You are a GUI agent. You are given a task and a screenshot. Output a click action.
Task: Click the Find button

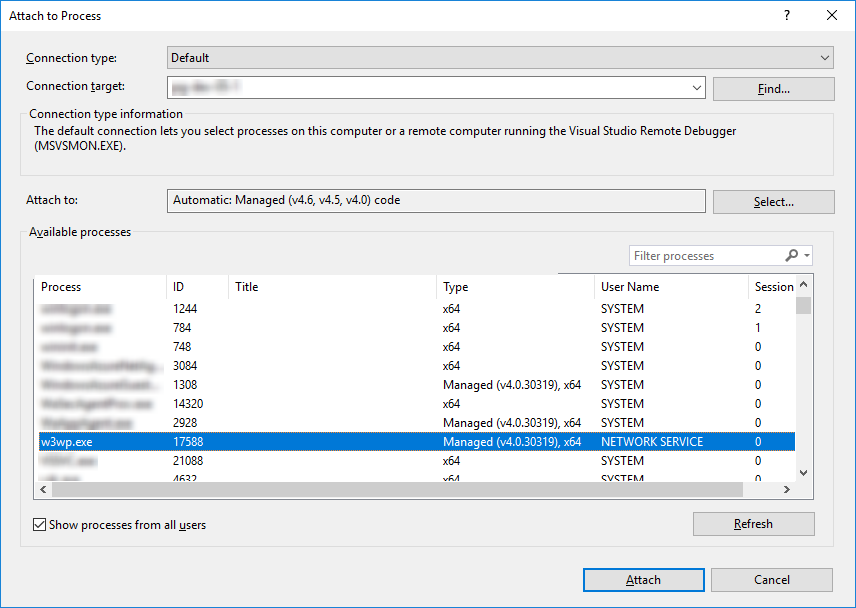click(x=772, y=88)
